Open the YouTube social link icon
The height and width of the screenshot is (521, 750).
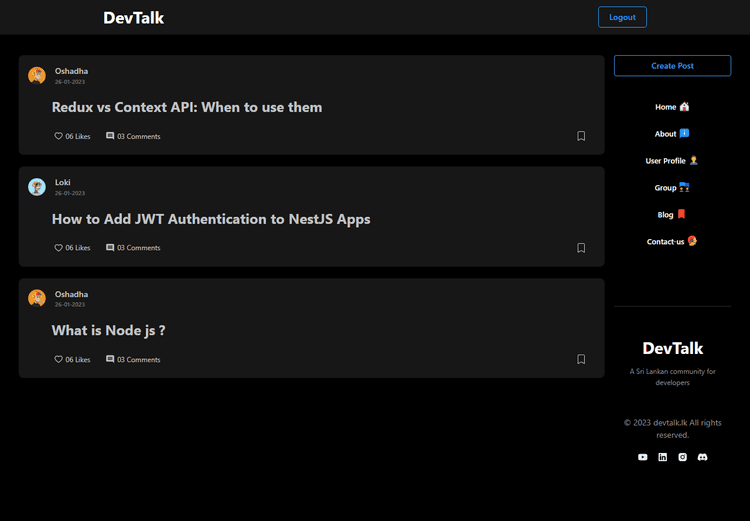642,457
